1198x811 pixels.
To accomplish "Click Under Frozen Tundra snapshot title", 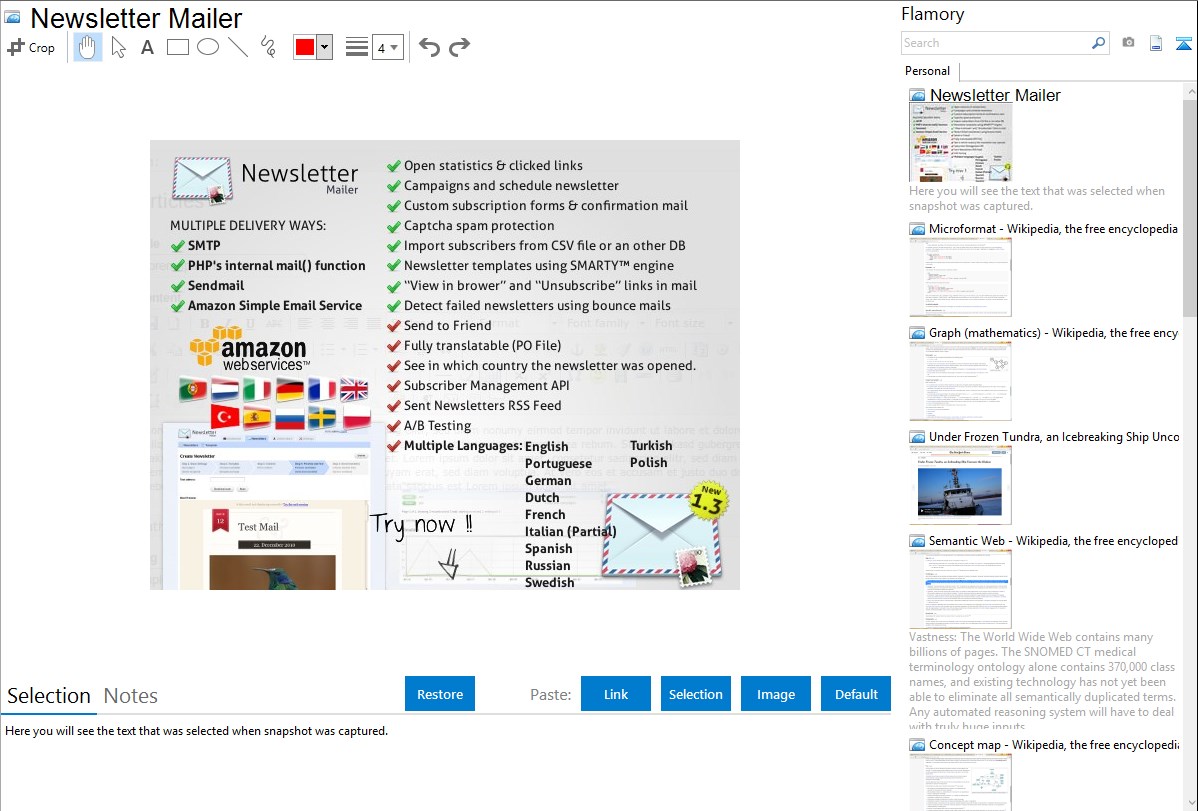I will coord(1054,436).
